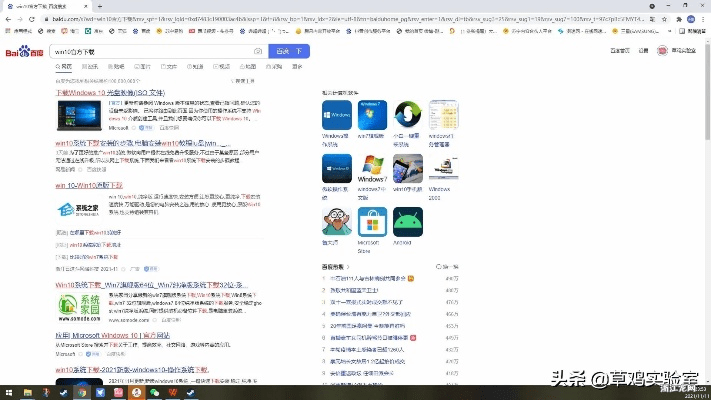The width and height of the screenshot is (711, 400).
Task: Open the 小白一键重装系统 software icon
Action: point(408,115)
